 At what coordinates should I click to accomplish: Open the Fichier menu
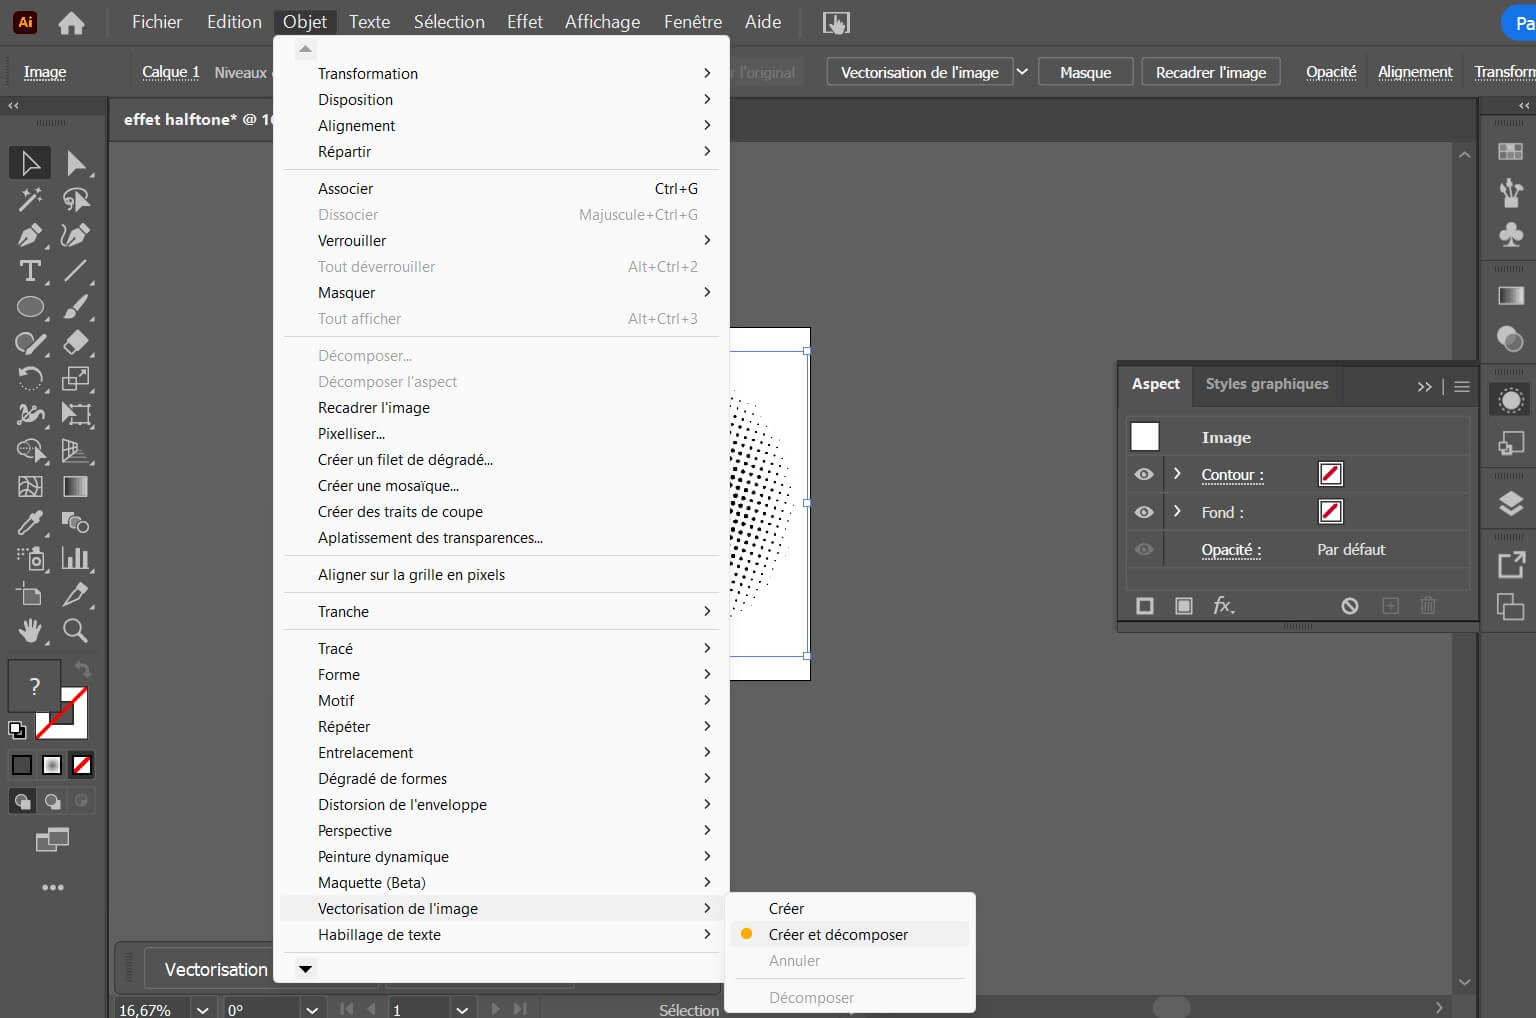[x=157, y=21]
